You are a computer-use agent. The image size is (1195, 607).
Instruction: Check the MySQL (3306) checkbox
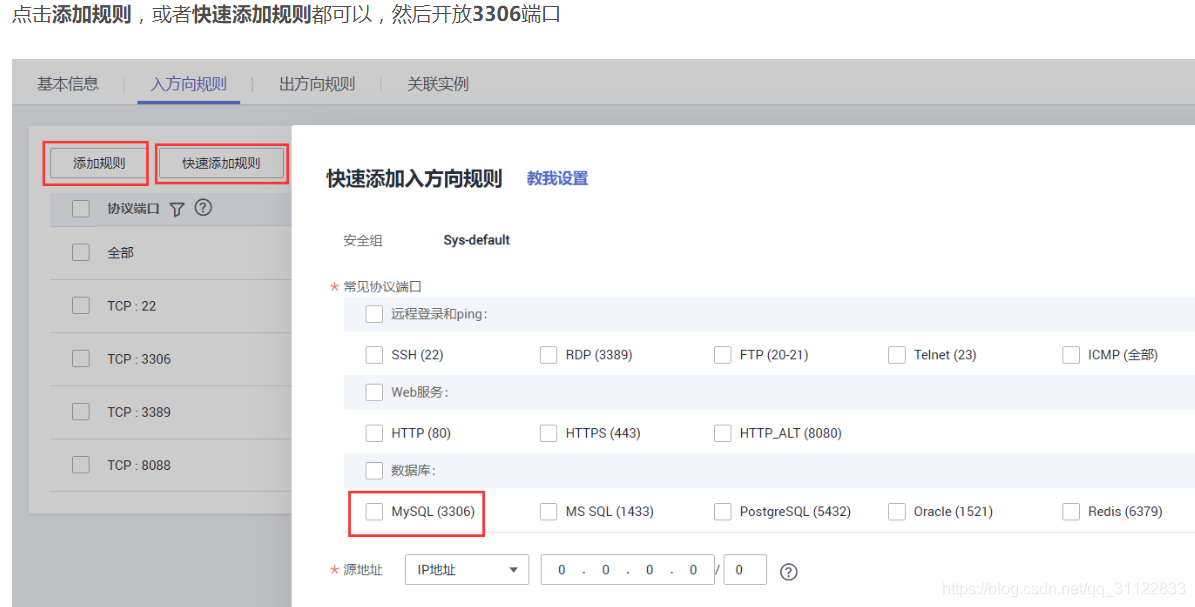point(374,511)
